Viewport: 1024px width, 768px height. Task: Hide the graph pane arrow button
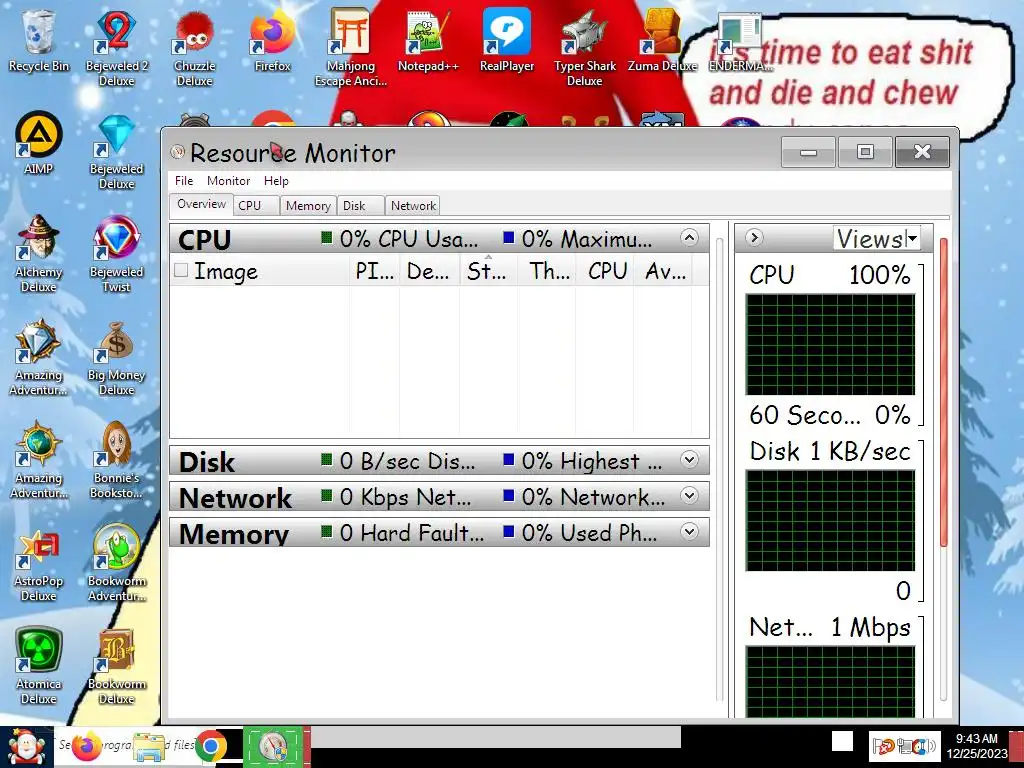click(754, 238)
